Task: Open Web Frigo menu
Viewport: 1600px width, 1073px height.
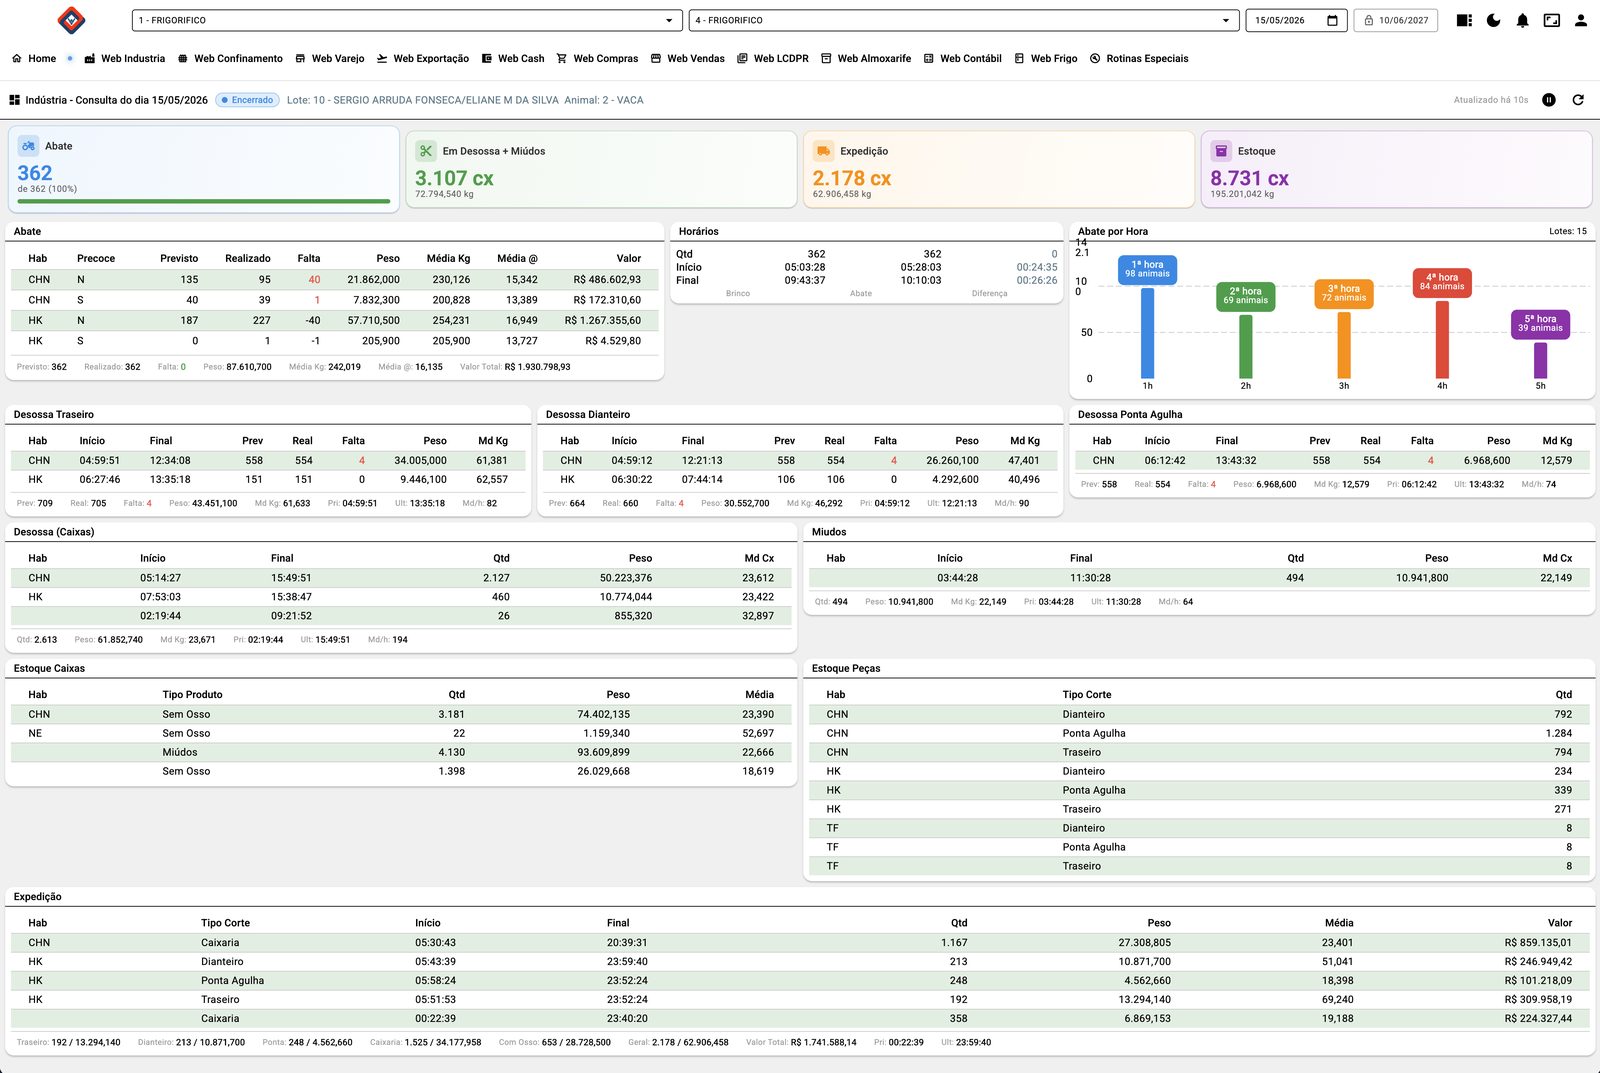Action: [1046, 59]
